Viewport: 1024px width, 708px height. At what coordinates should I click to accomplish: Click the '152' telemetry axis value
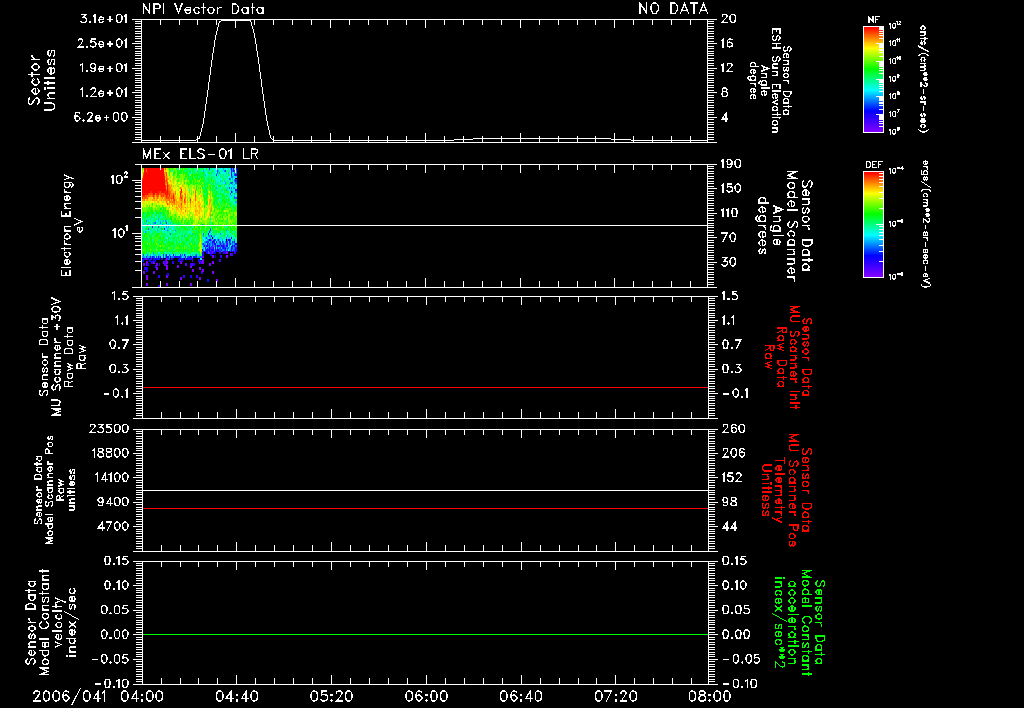tap(732, 477)
